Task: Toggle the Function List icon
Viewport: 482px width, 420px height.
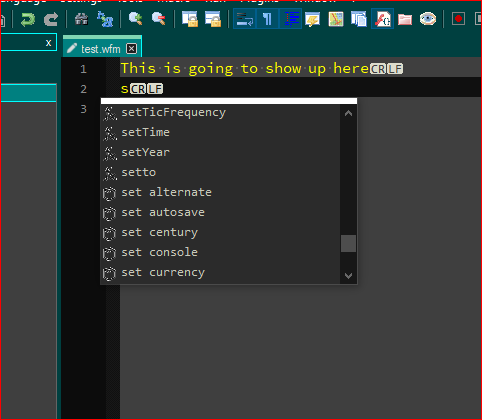Action: click(x=382, y=19)
